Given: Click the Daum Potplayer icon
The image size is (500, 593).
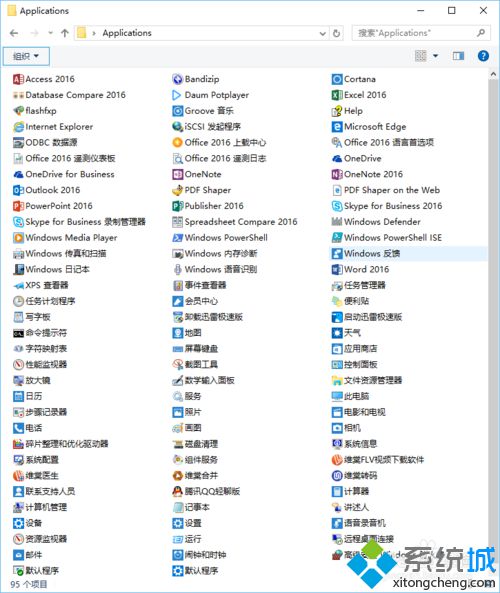Looking at the screenshot, I should tap(177, 95).
